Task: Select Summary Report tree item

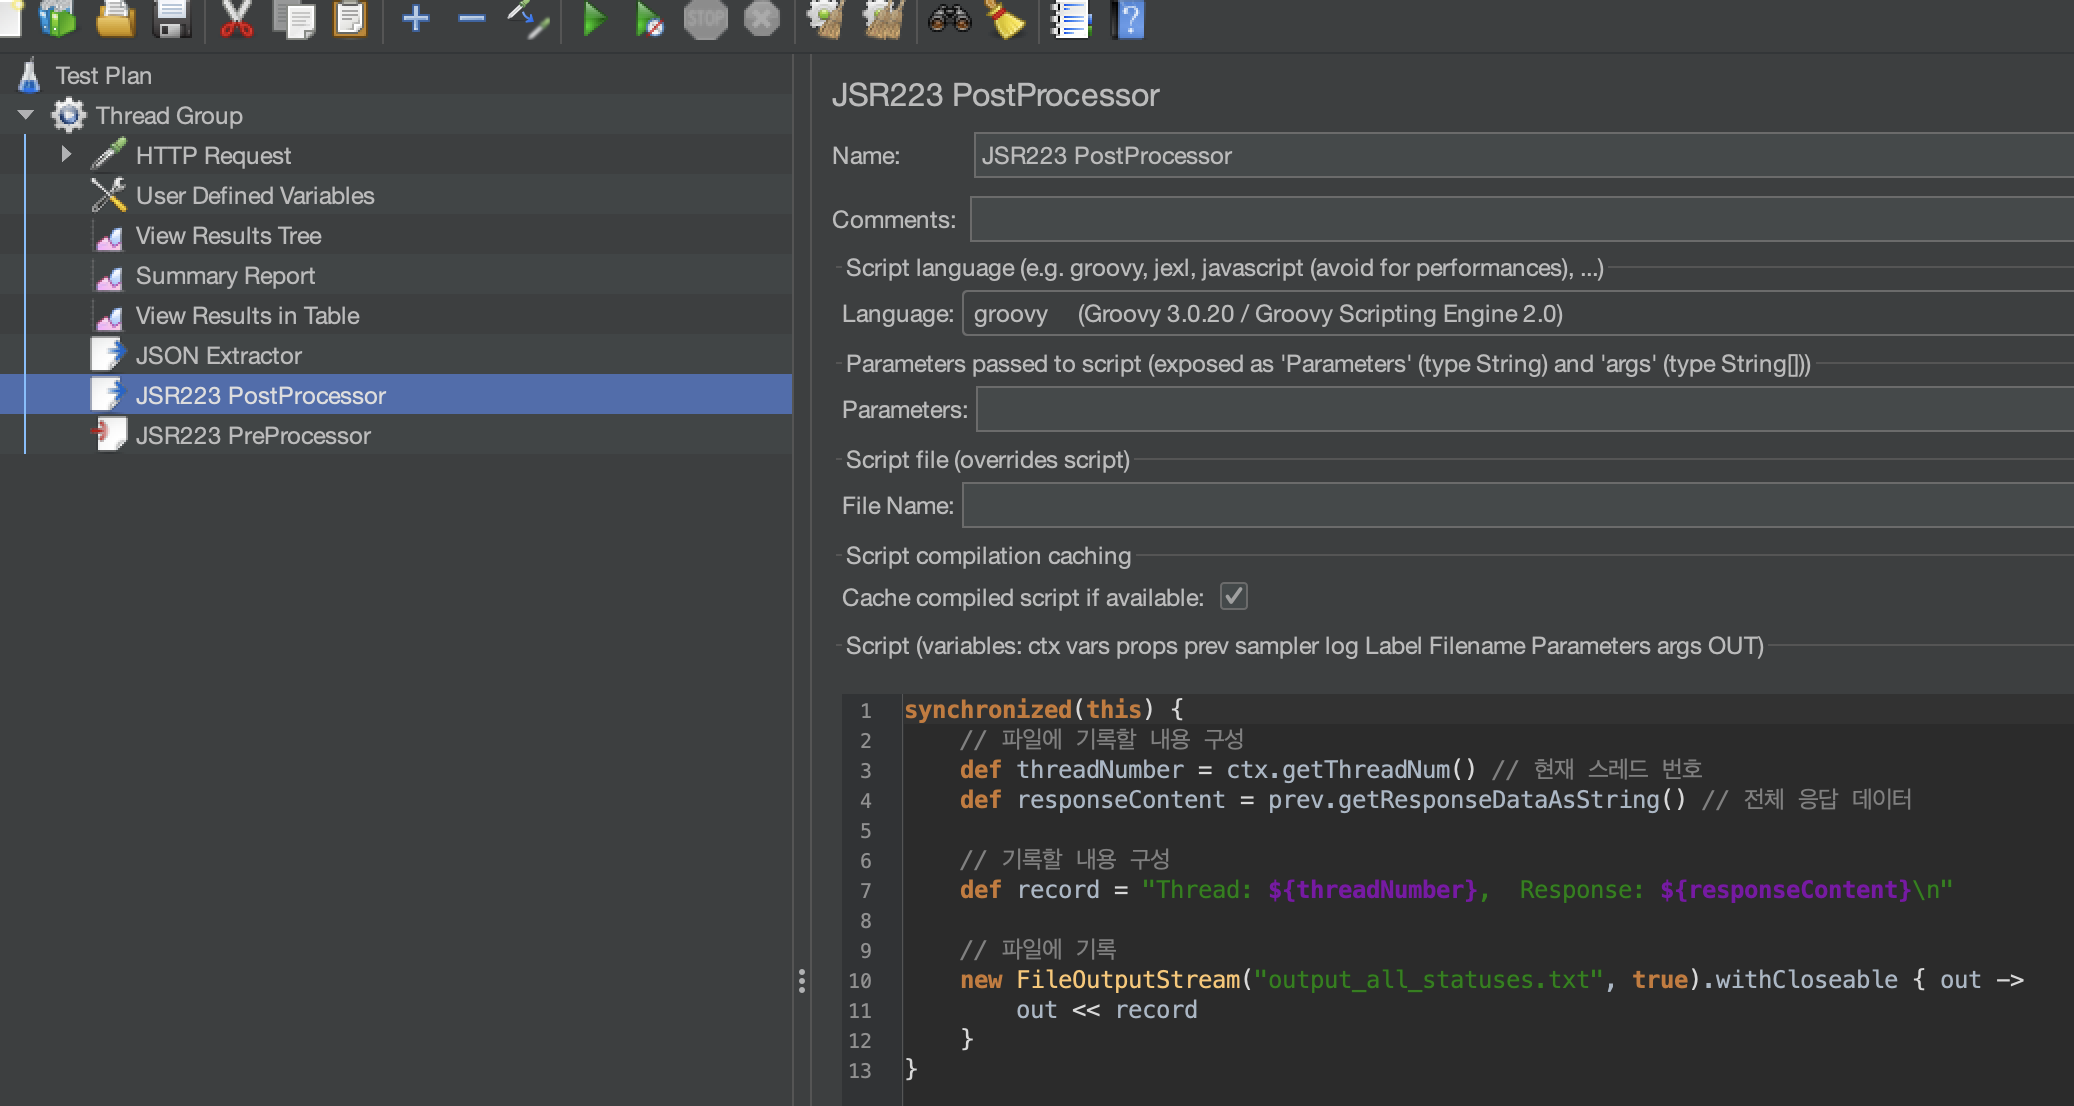Action: (x=225, y=276)
